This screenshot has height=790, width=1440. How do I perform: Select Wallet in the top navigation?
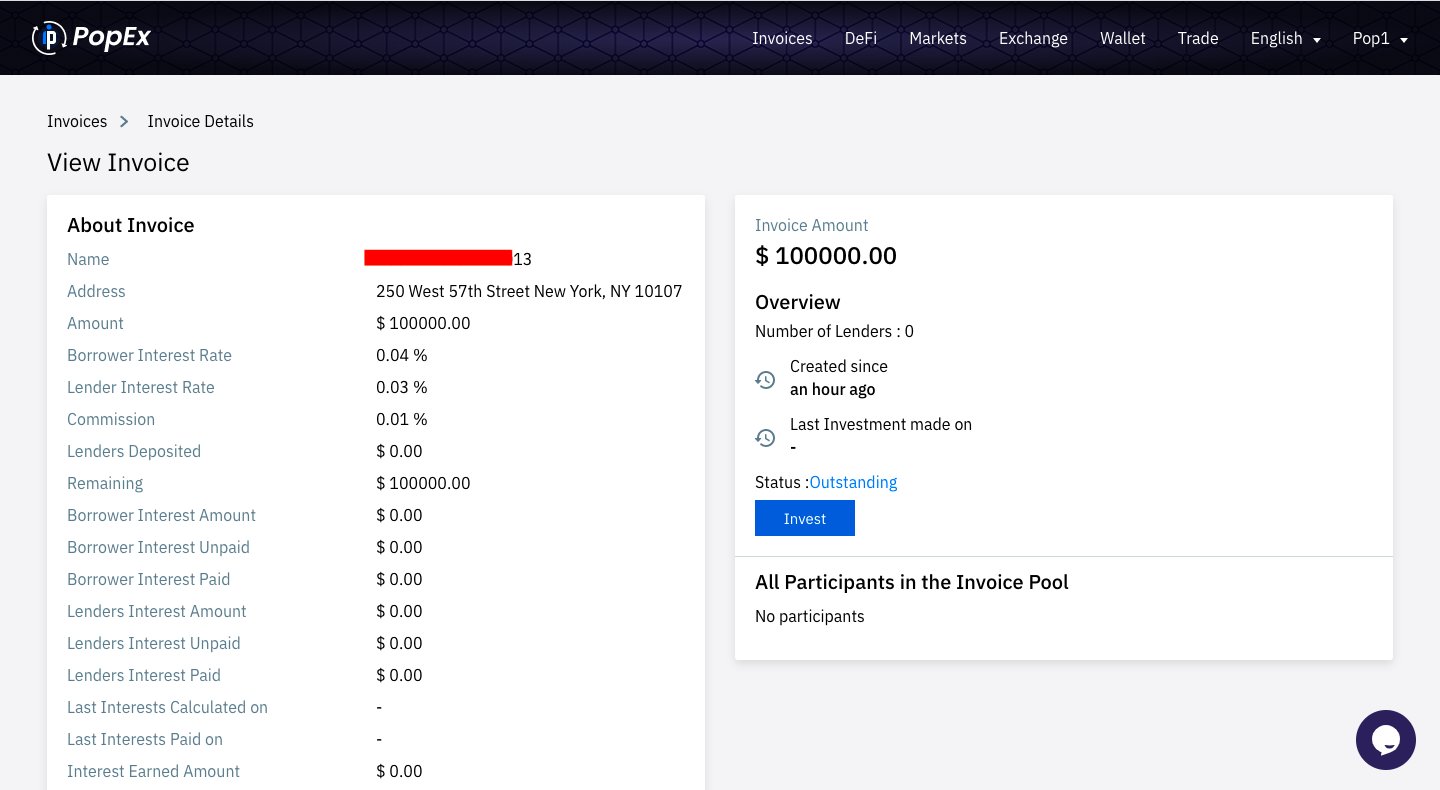[x=1122, y=38]
